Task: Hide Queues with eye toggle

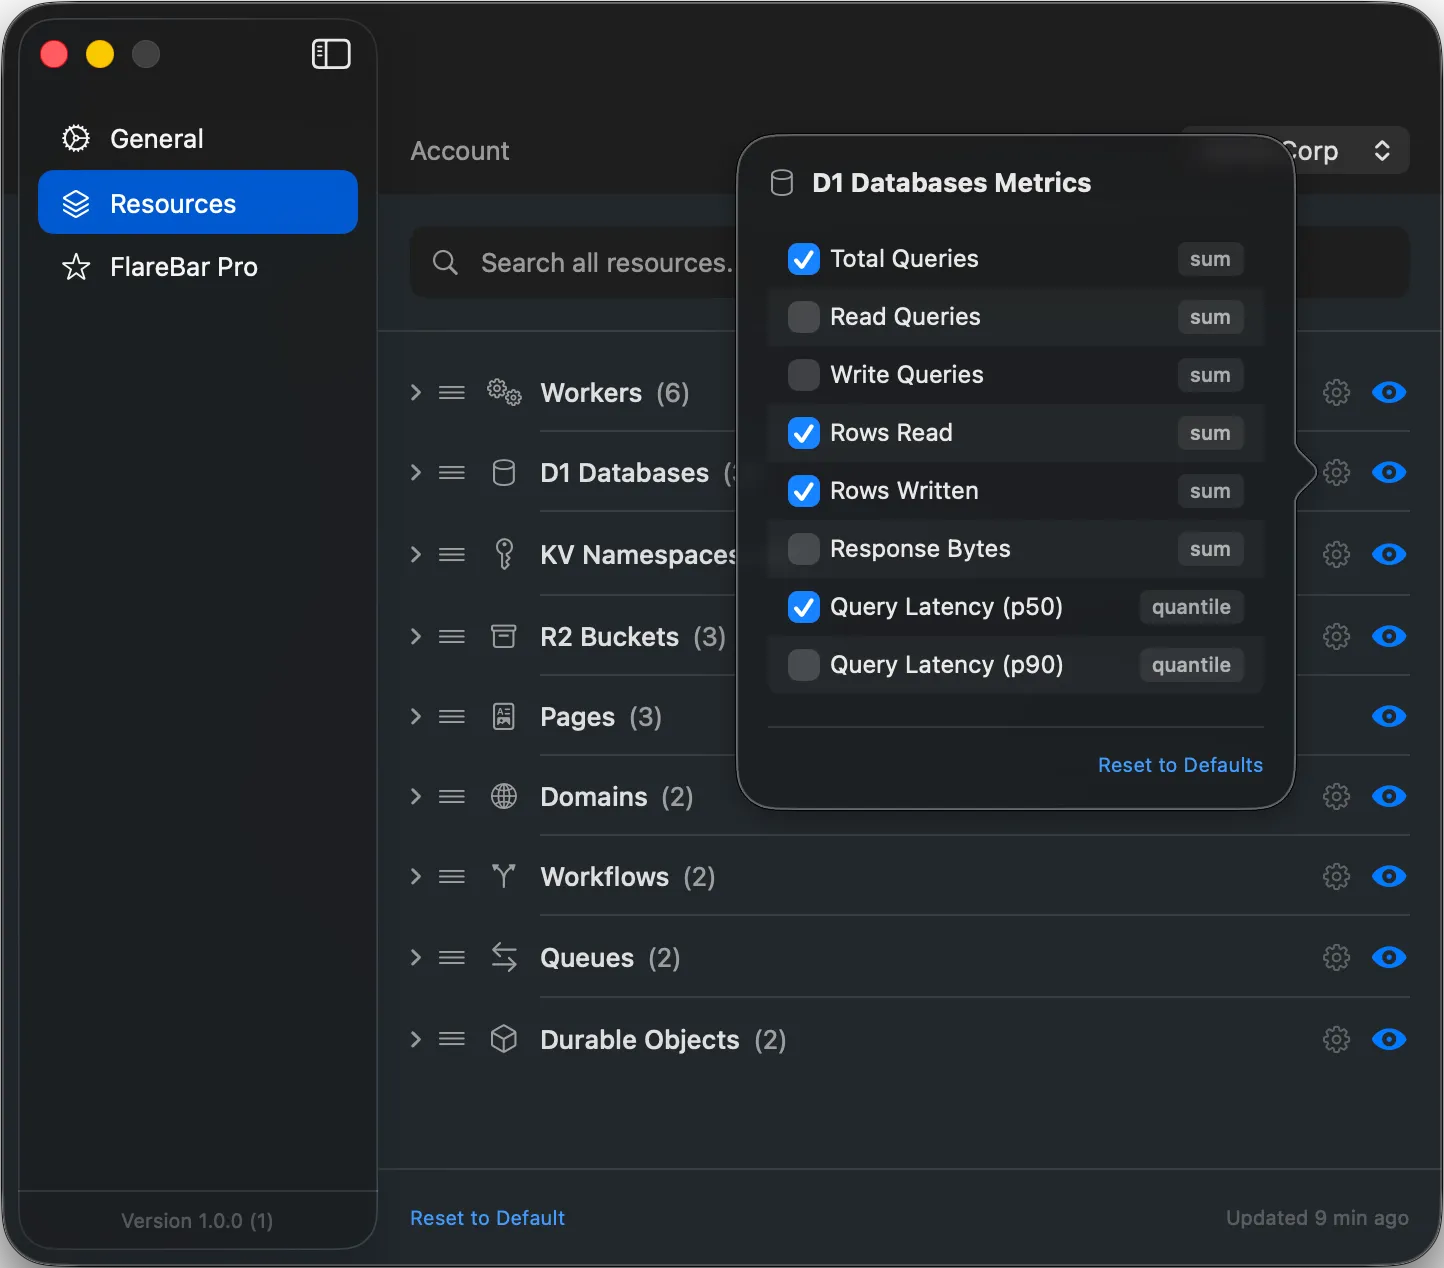Action: pyautogui.click(x=1389, y=957)
